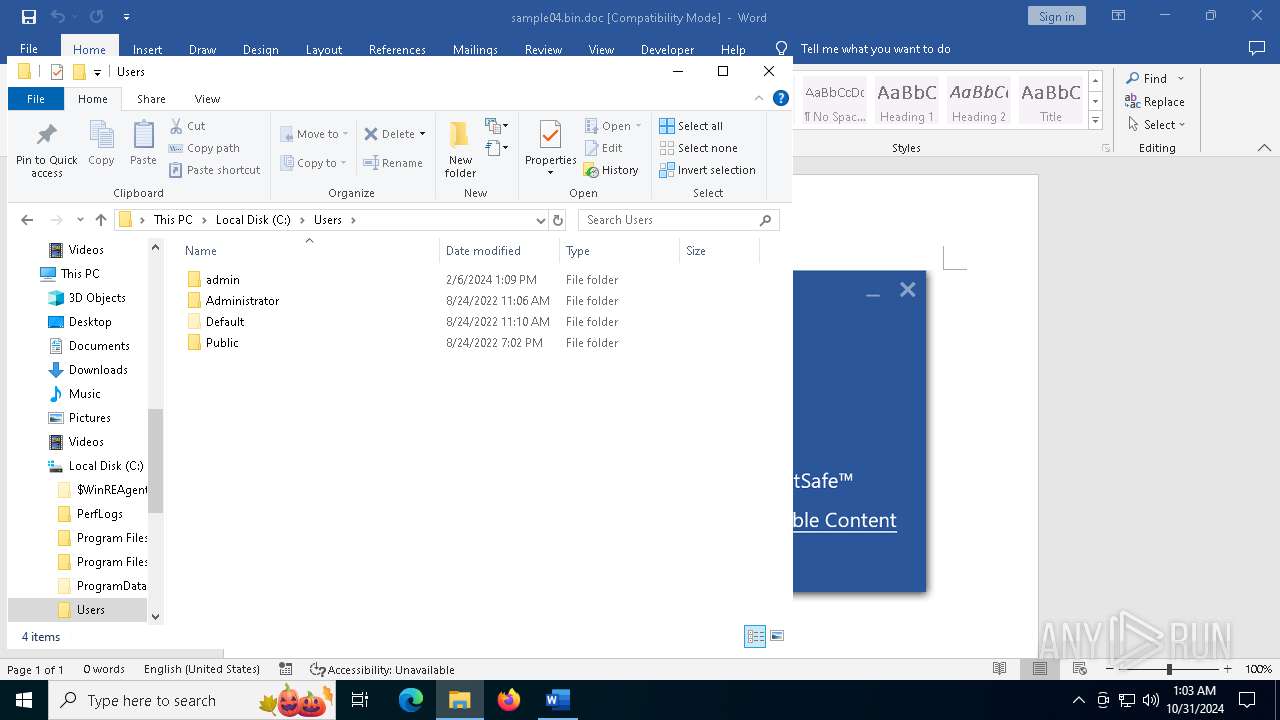
Task: Open Word Developer tab
Action: click(x=667, y=49)
